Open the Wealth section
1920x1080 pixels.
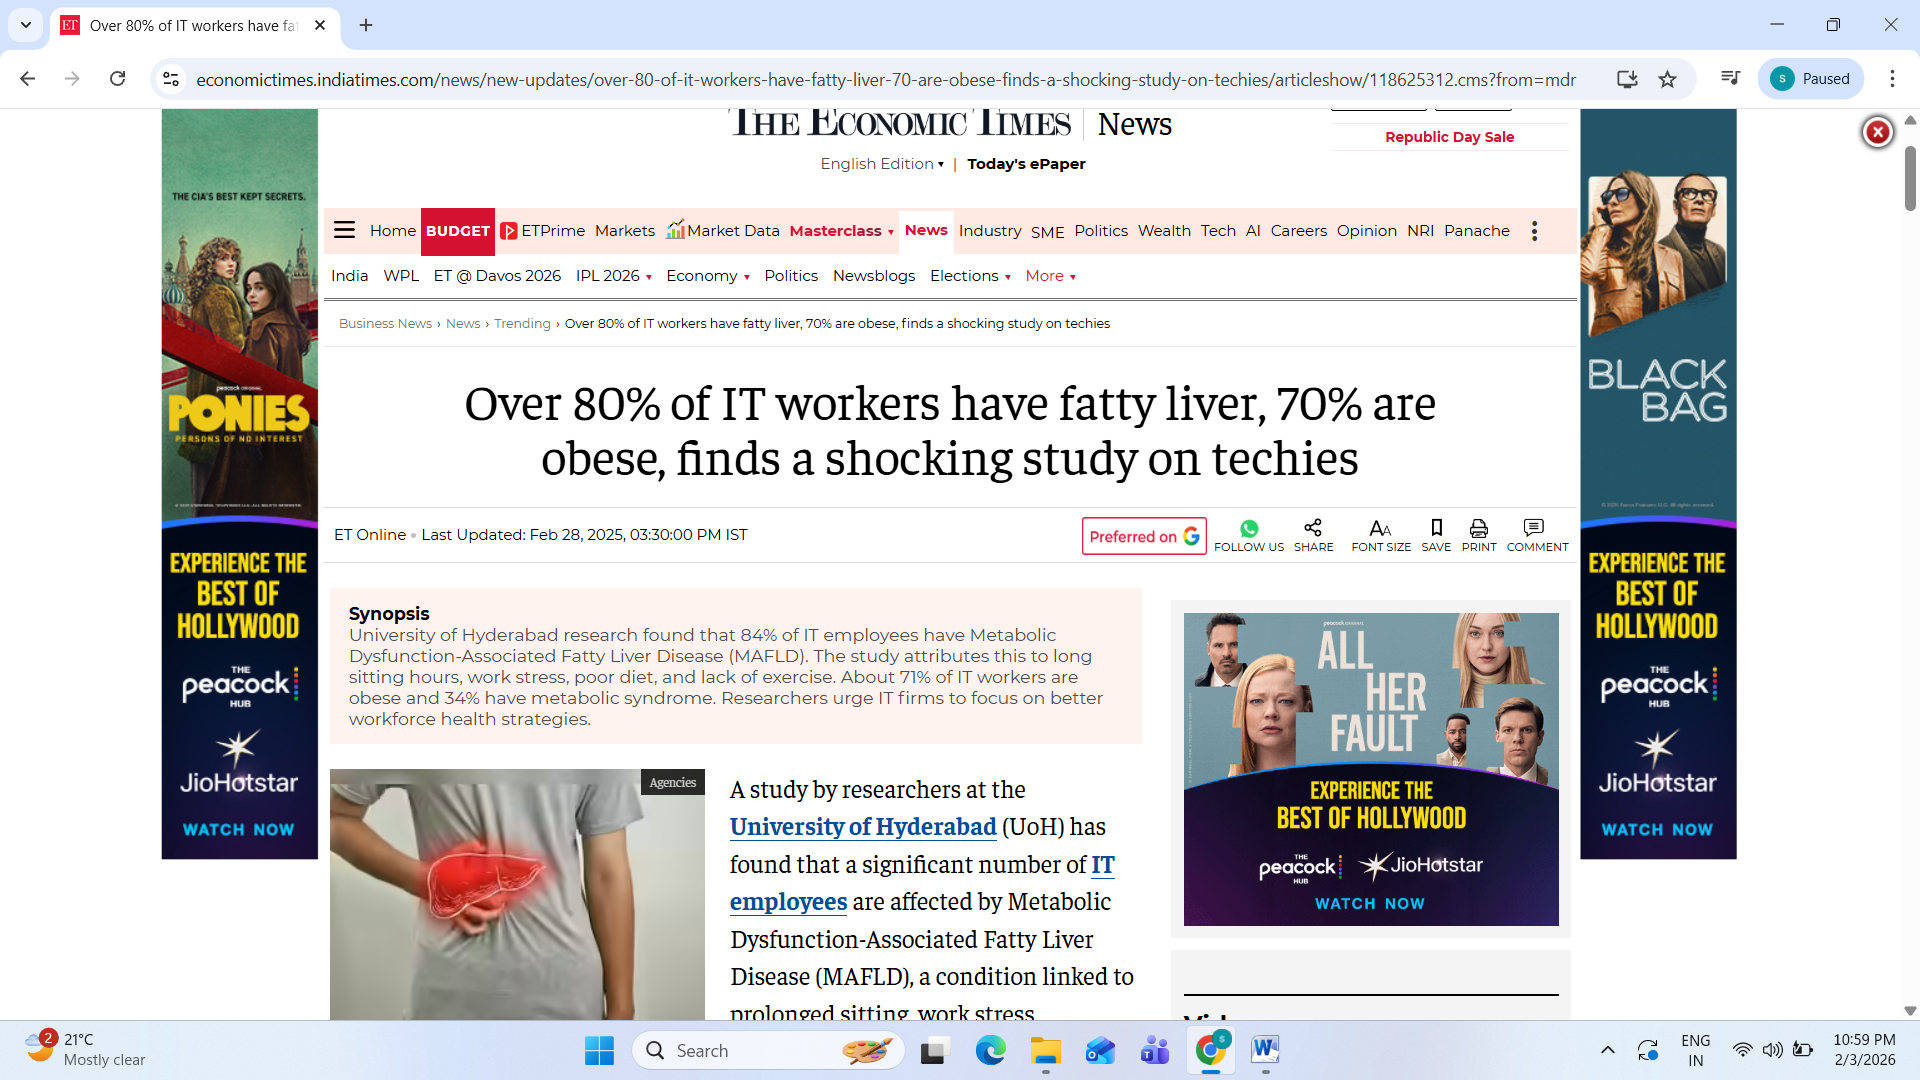pyautogui.click(x=1164, y=231)
